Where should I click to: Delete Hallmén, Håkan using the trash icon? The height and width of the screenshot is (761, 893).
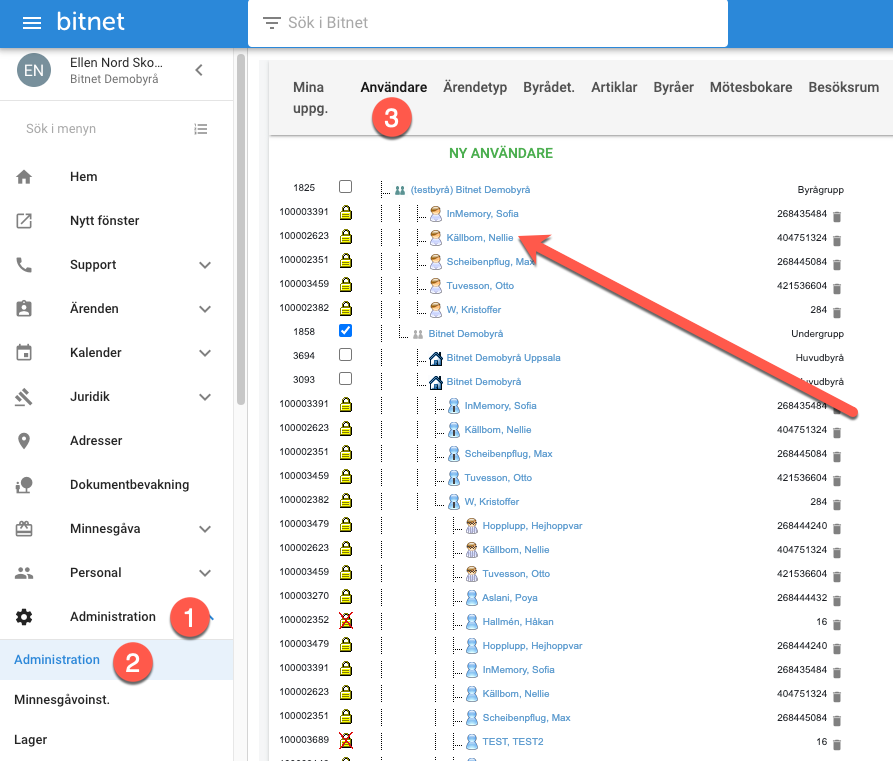(x=837, y=624)
